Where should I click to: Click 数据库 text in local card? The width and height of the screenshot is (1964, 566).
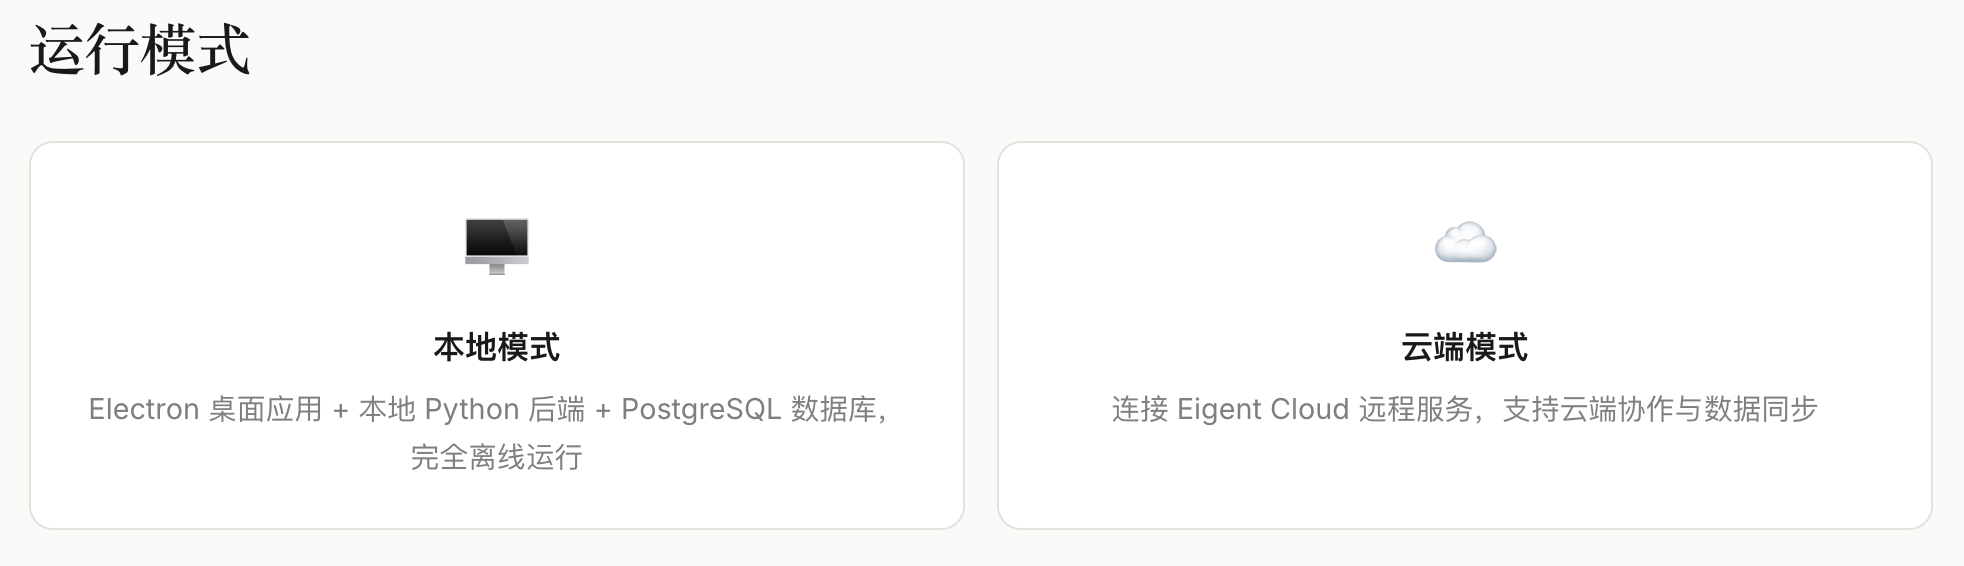[x=834, y=410]
